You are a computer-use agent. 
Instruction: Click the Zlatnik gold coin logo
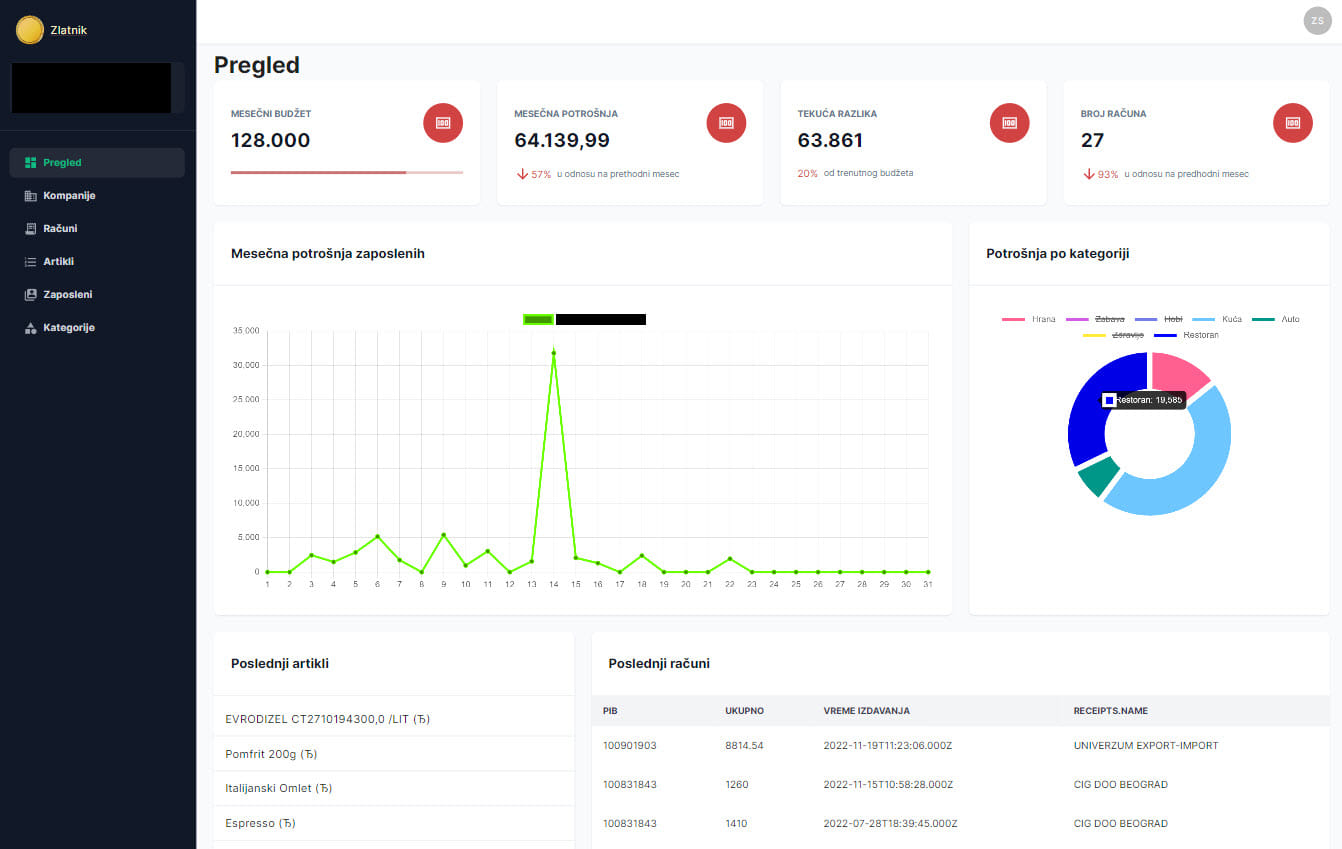coord(30,30)
